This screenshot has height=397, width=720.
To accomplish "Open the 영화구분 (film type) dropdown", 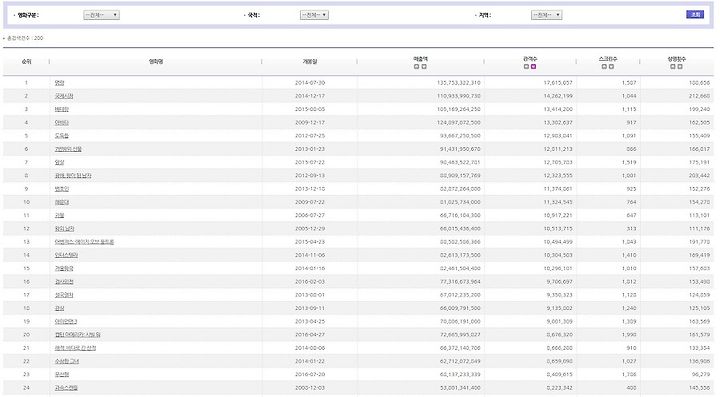I will pyautogui.click(x=101, y=15).
